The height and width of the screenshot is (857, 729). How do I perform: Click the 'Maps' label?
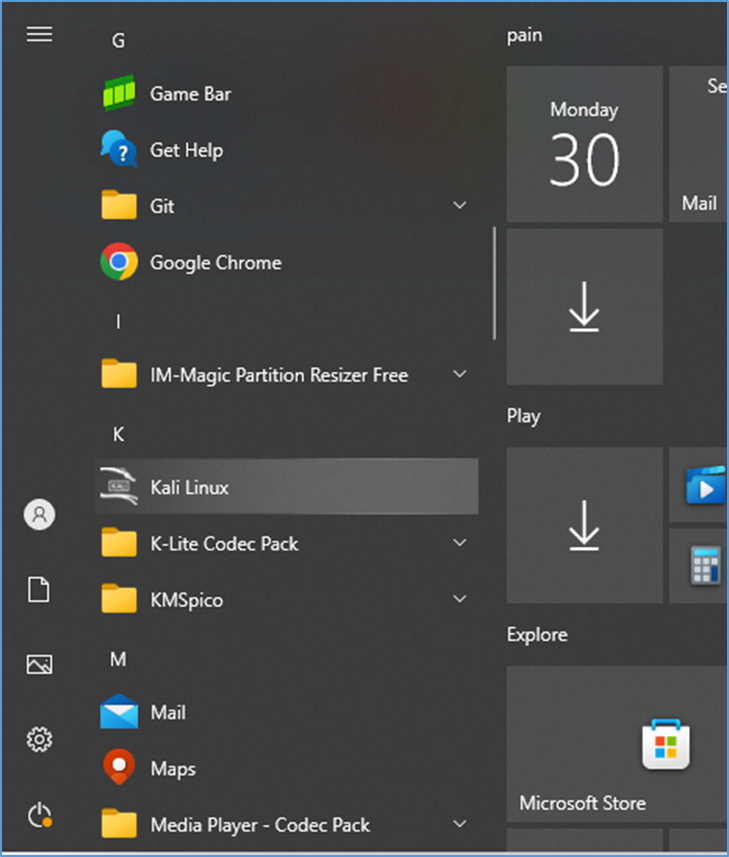(173, 769)
